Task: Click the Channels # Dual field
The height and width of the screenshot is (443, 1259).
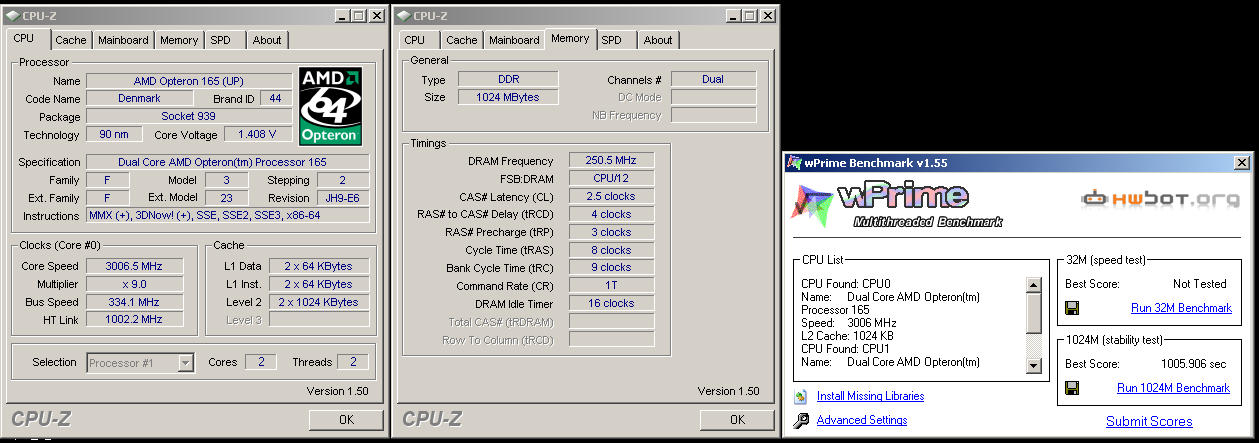Action: click(x=713, y=79)
